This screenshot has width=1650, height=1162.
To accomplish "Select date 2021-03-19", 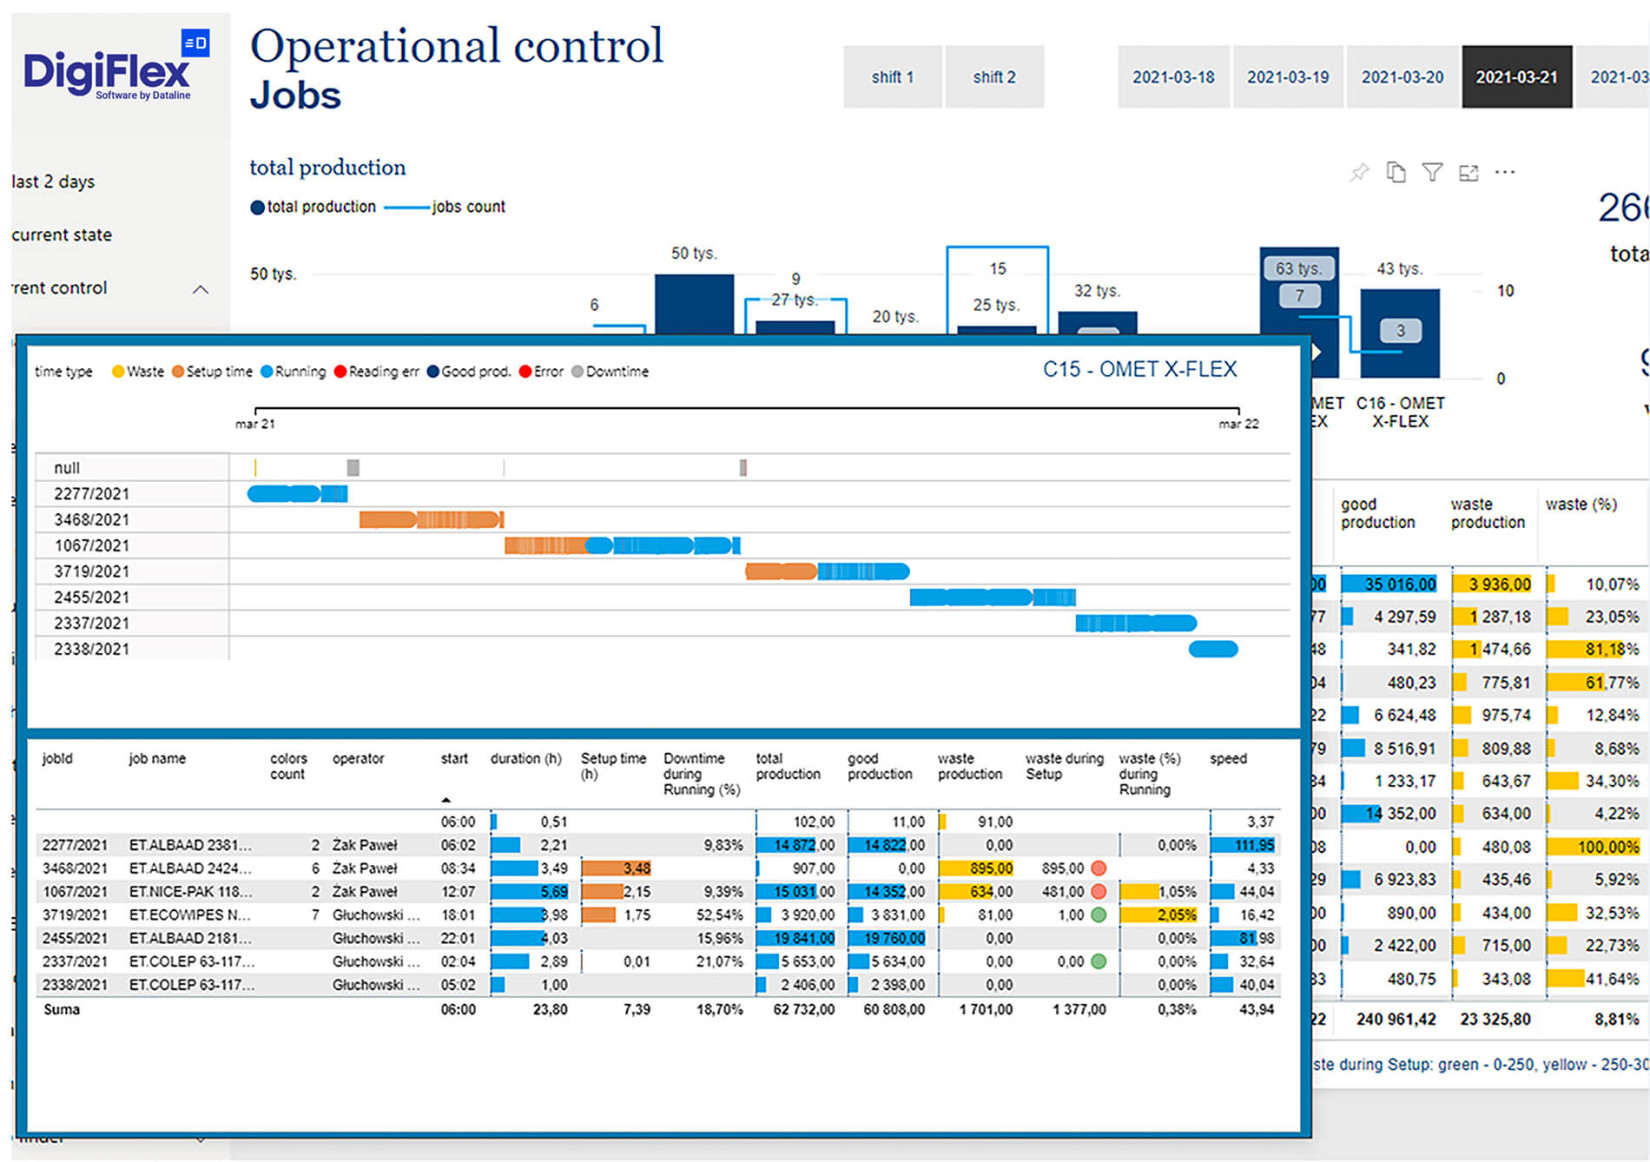I will [x=1287, y=77].
